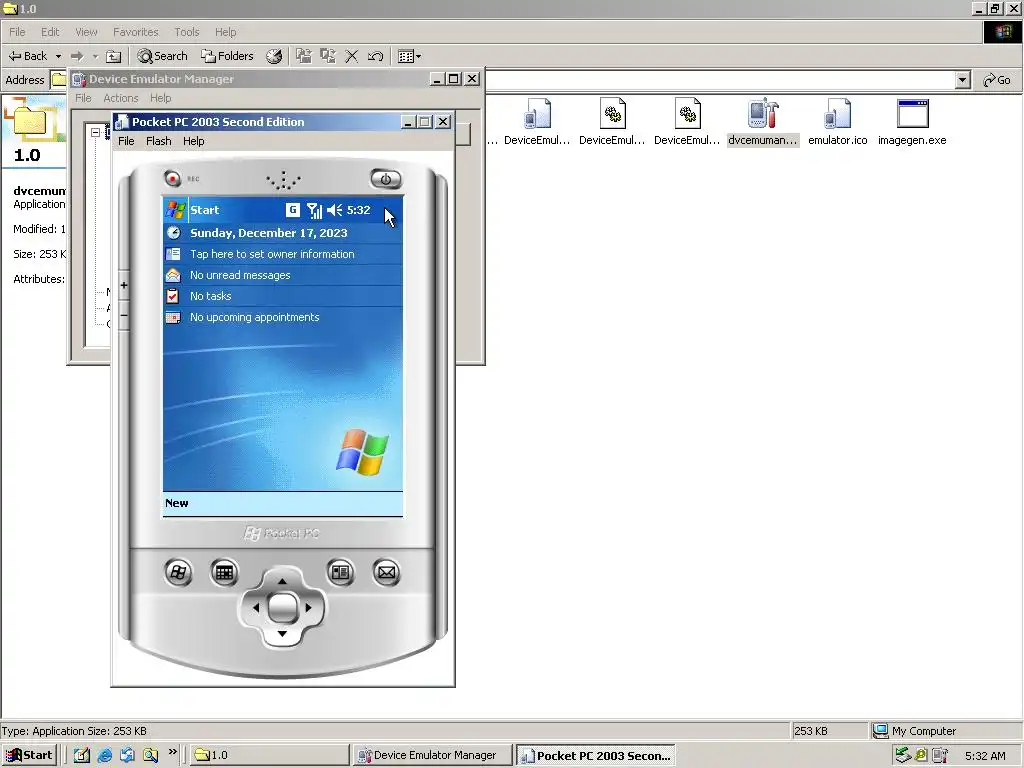Screen dimensions: 1024x768
Task: Click the Delete (X) toolbar icon
Action: click(351, 56)
